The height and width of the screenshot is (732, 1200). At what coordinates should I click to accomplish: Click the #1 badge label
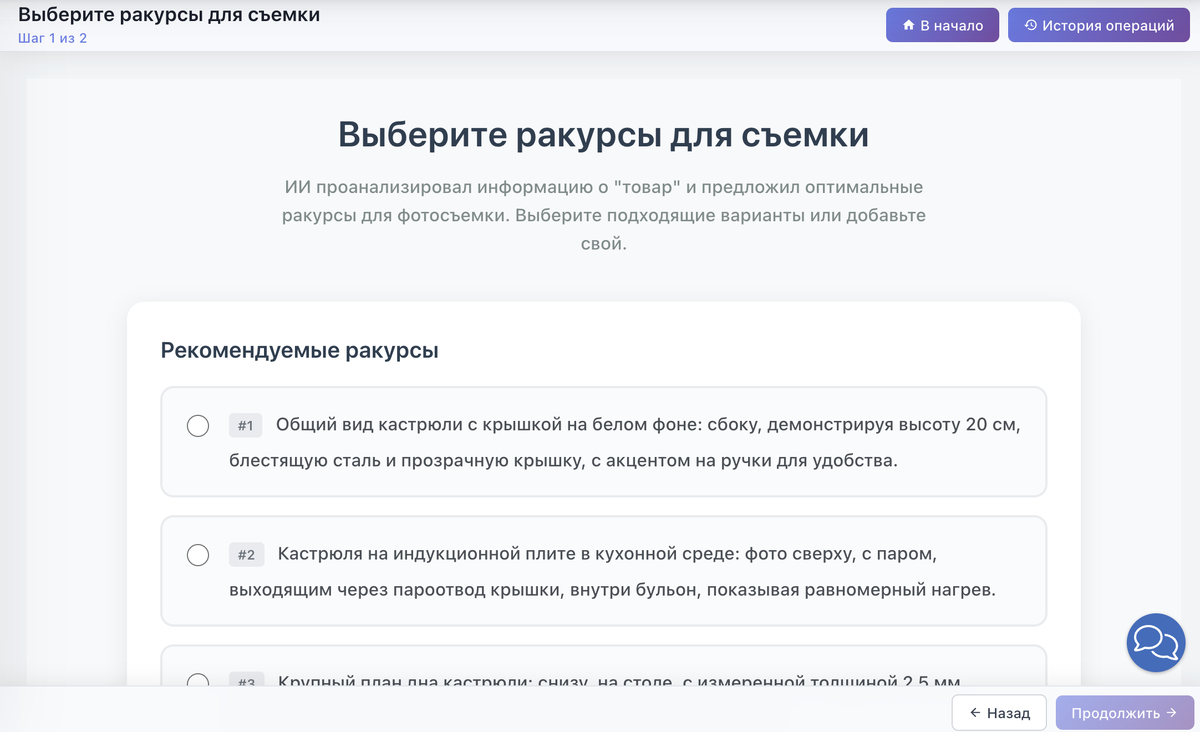(x=245, y=426)
